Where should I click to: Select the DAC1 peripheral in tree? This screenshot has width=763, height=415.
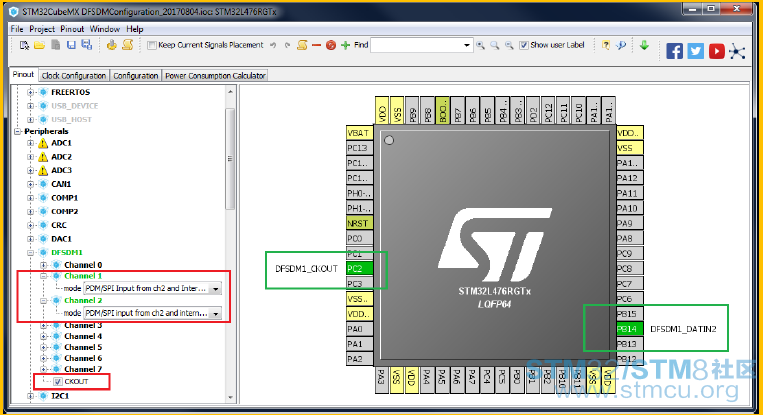(61, 239)
